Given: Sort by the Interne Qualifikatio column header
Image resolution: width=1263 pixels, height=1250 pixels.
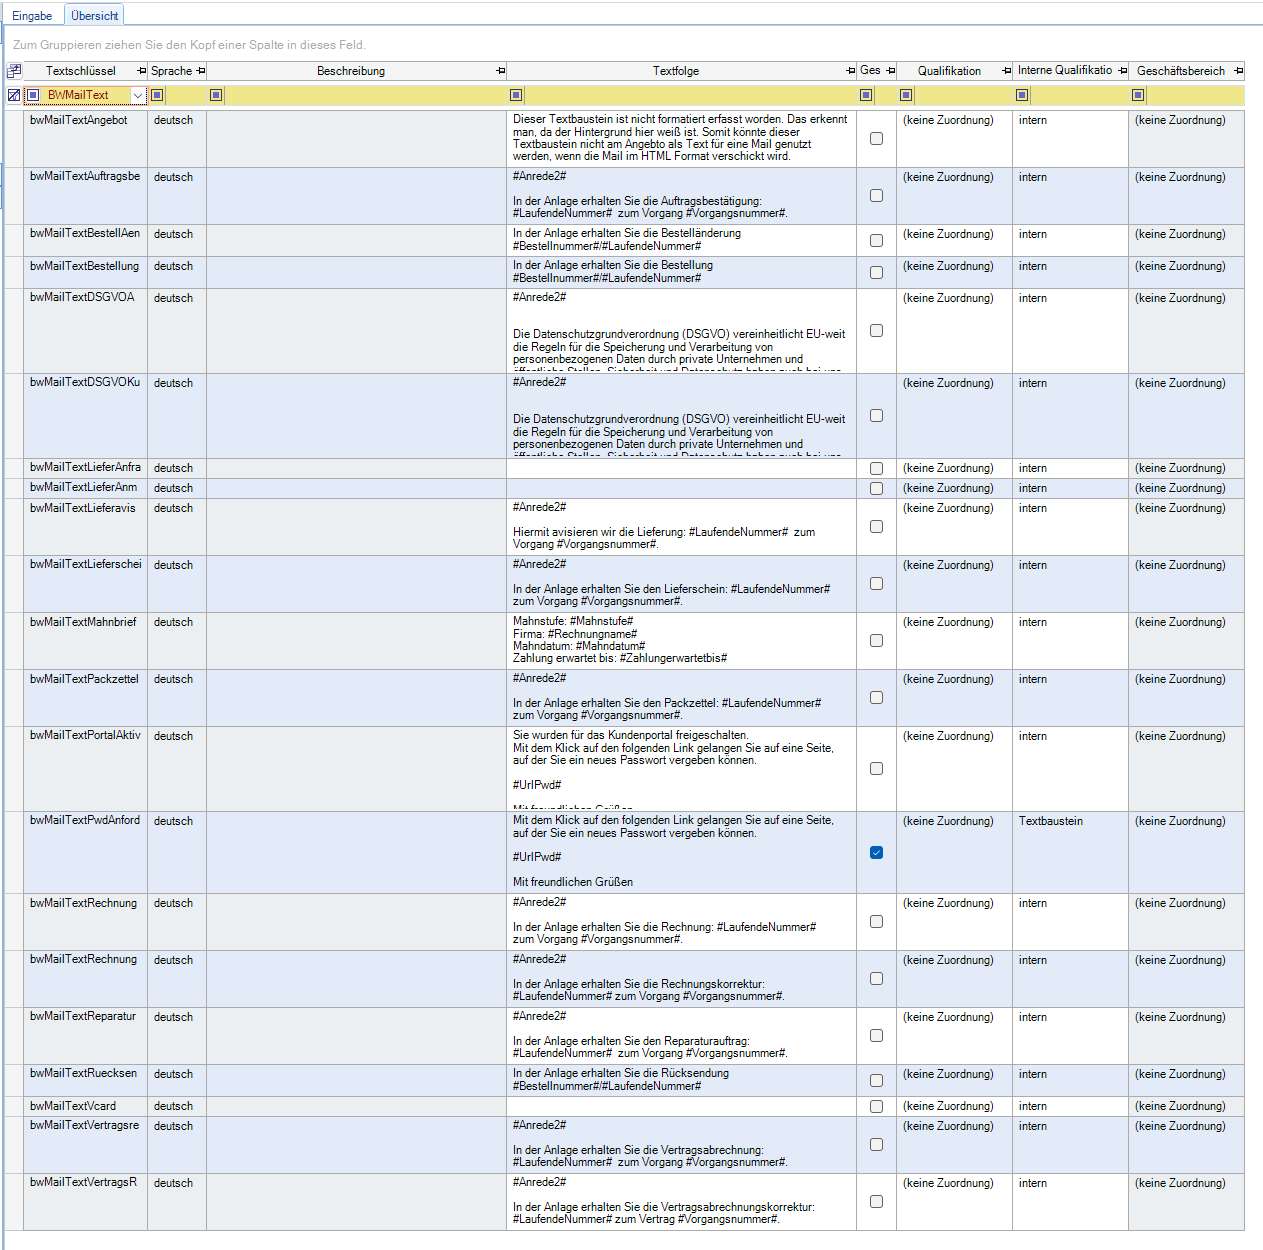Looking at the screenshot, I should 1065,71.
